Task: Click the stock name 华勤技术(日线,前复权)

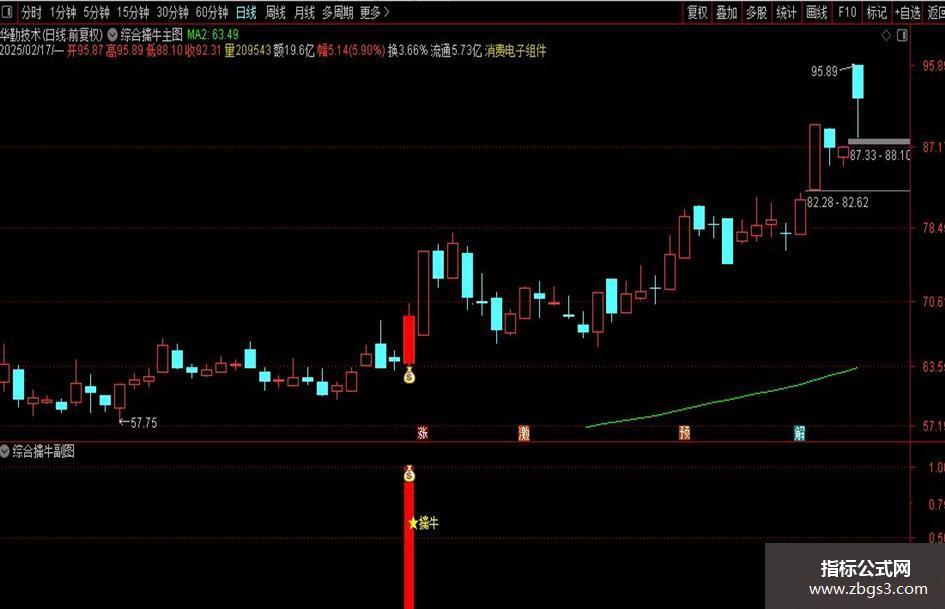Action: 52,35
